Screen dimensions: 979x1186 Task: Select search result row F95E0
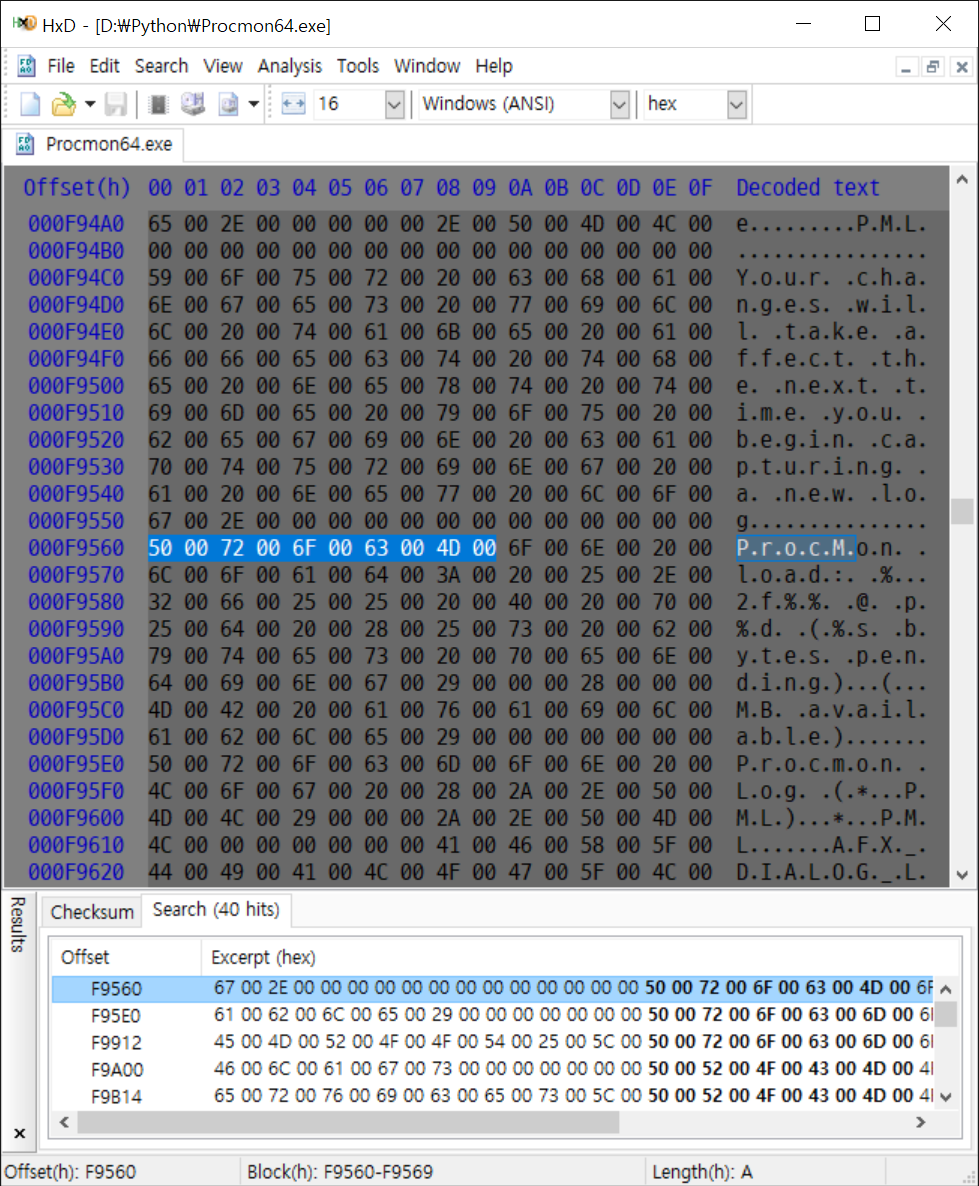(493, 1015)
